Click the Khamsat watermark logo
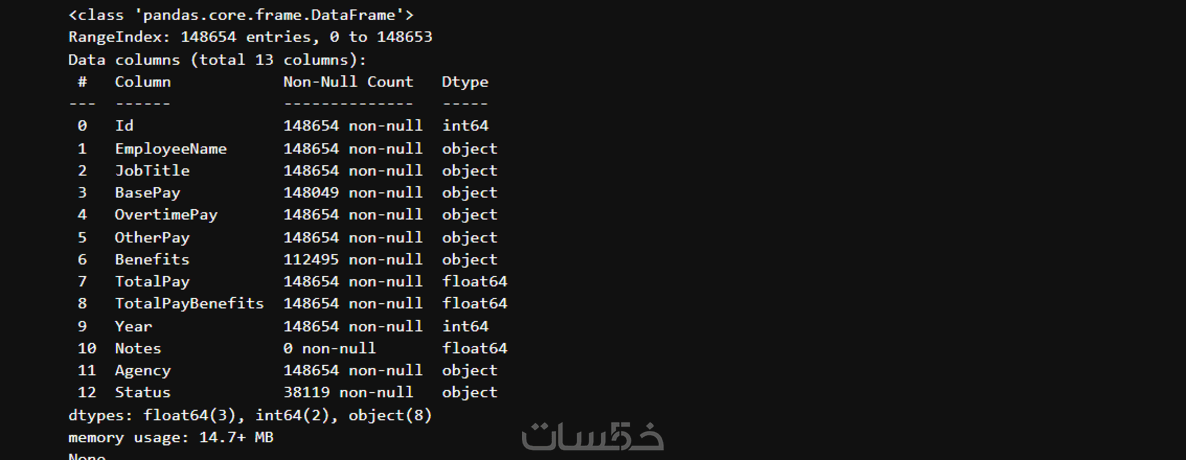Screen dimensions: 1186x460 pos(593,435)
